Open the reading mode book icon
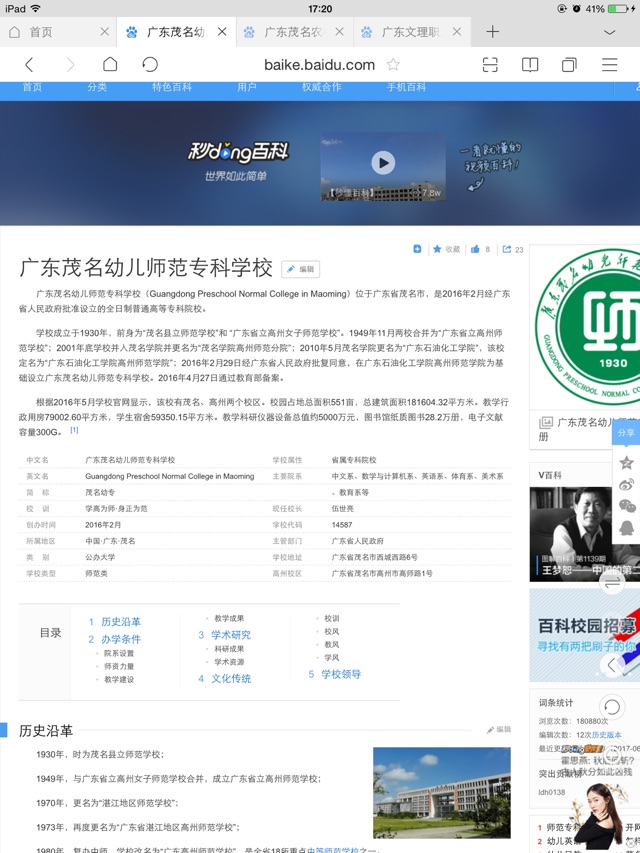 530,65
